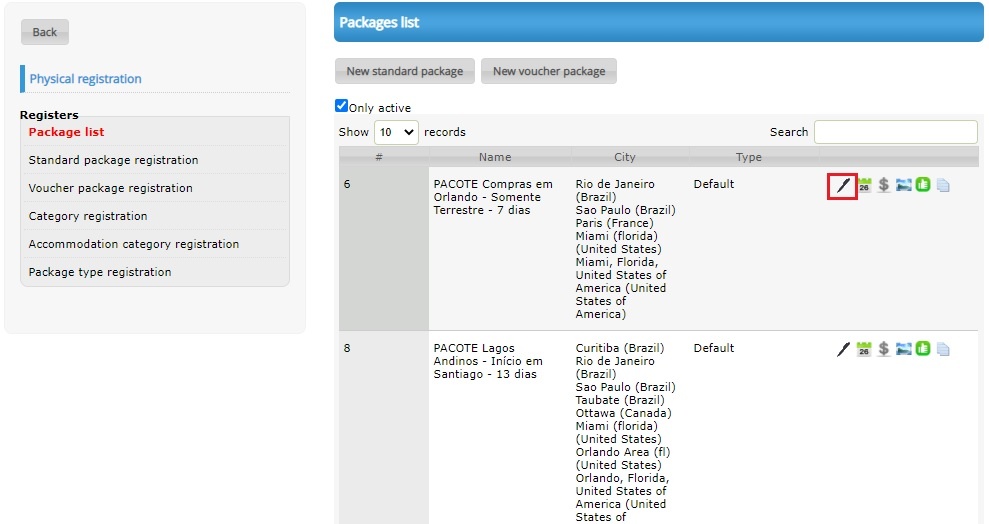
Task: Uncheck the Only active checkbox
Action: [341, 106]
